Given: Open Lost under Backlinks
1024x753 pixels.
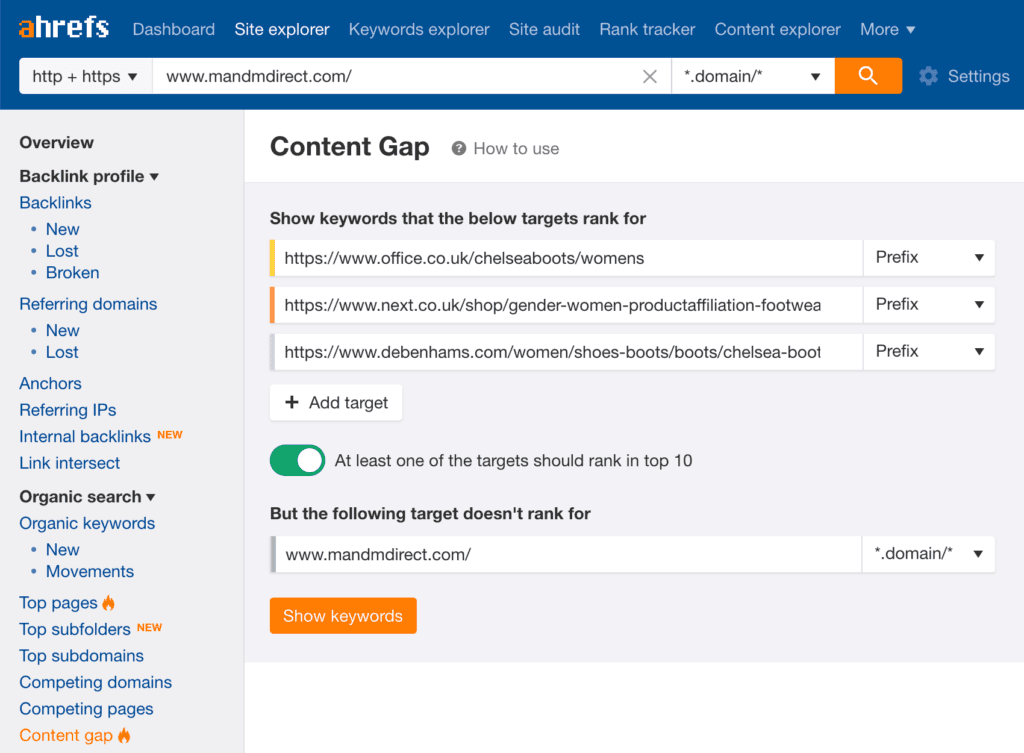Looking at the screenshot, I should [x=62, y=251].
